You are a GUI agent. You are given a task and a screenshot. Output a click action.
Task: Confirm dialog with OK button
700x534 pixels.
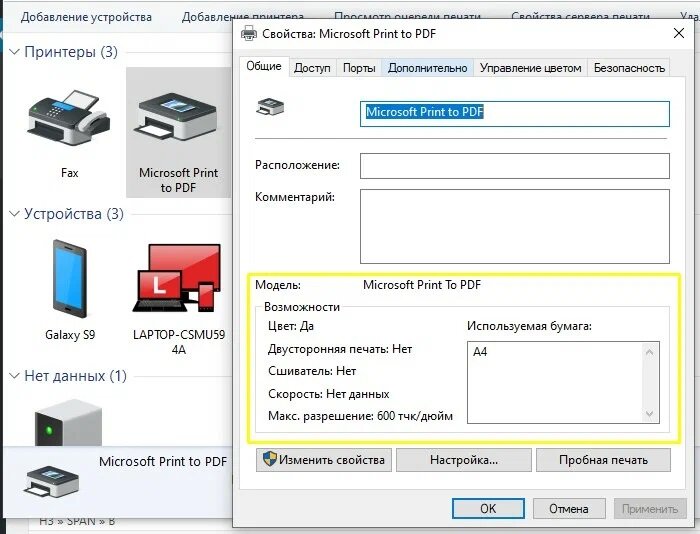tap(488, 509)
